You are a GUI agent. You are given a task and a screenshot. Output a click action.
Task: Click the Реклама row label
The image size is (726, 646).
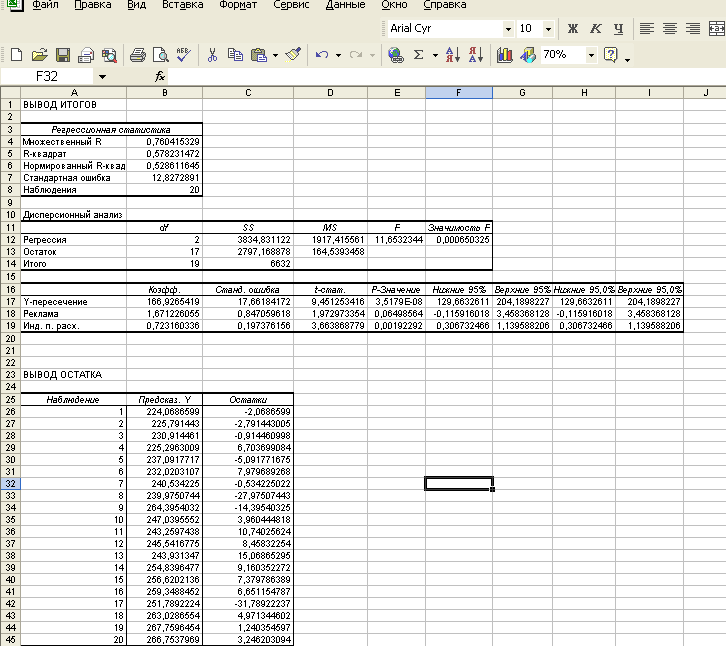73,314
